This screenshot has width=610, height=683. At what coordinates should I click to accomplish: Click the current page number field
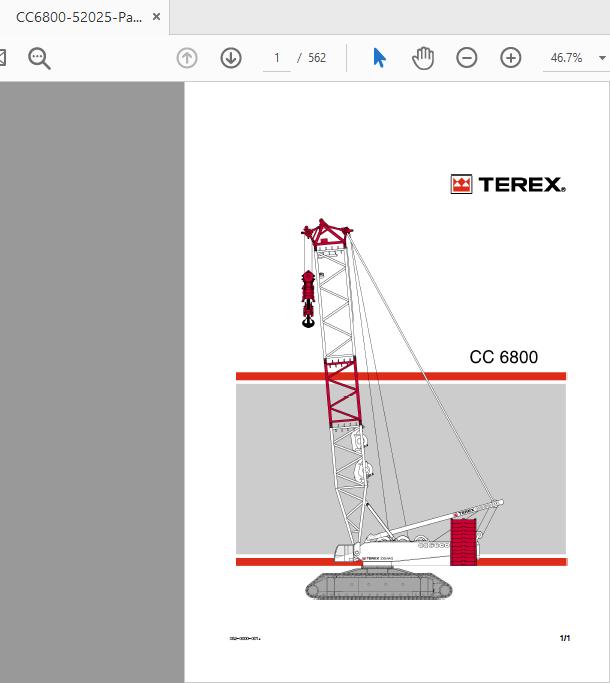(x=277, y=58)
